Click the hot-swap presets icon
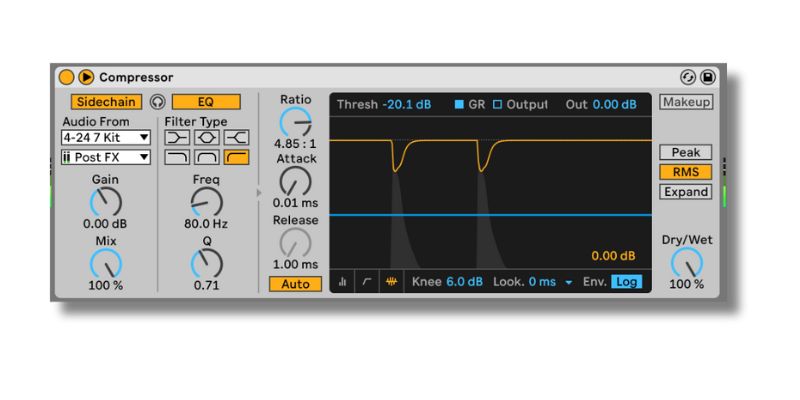 (688, 78)
